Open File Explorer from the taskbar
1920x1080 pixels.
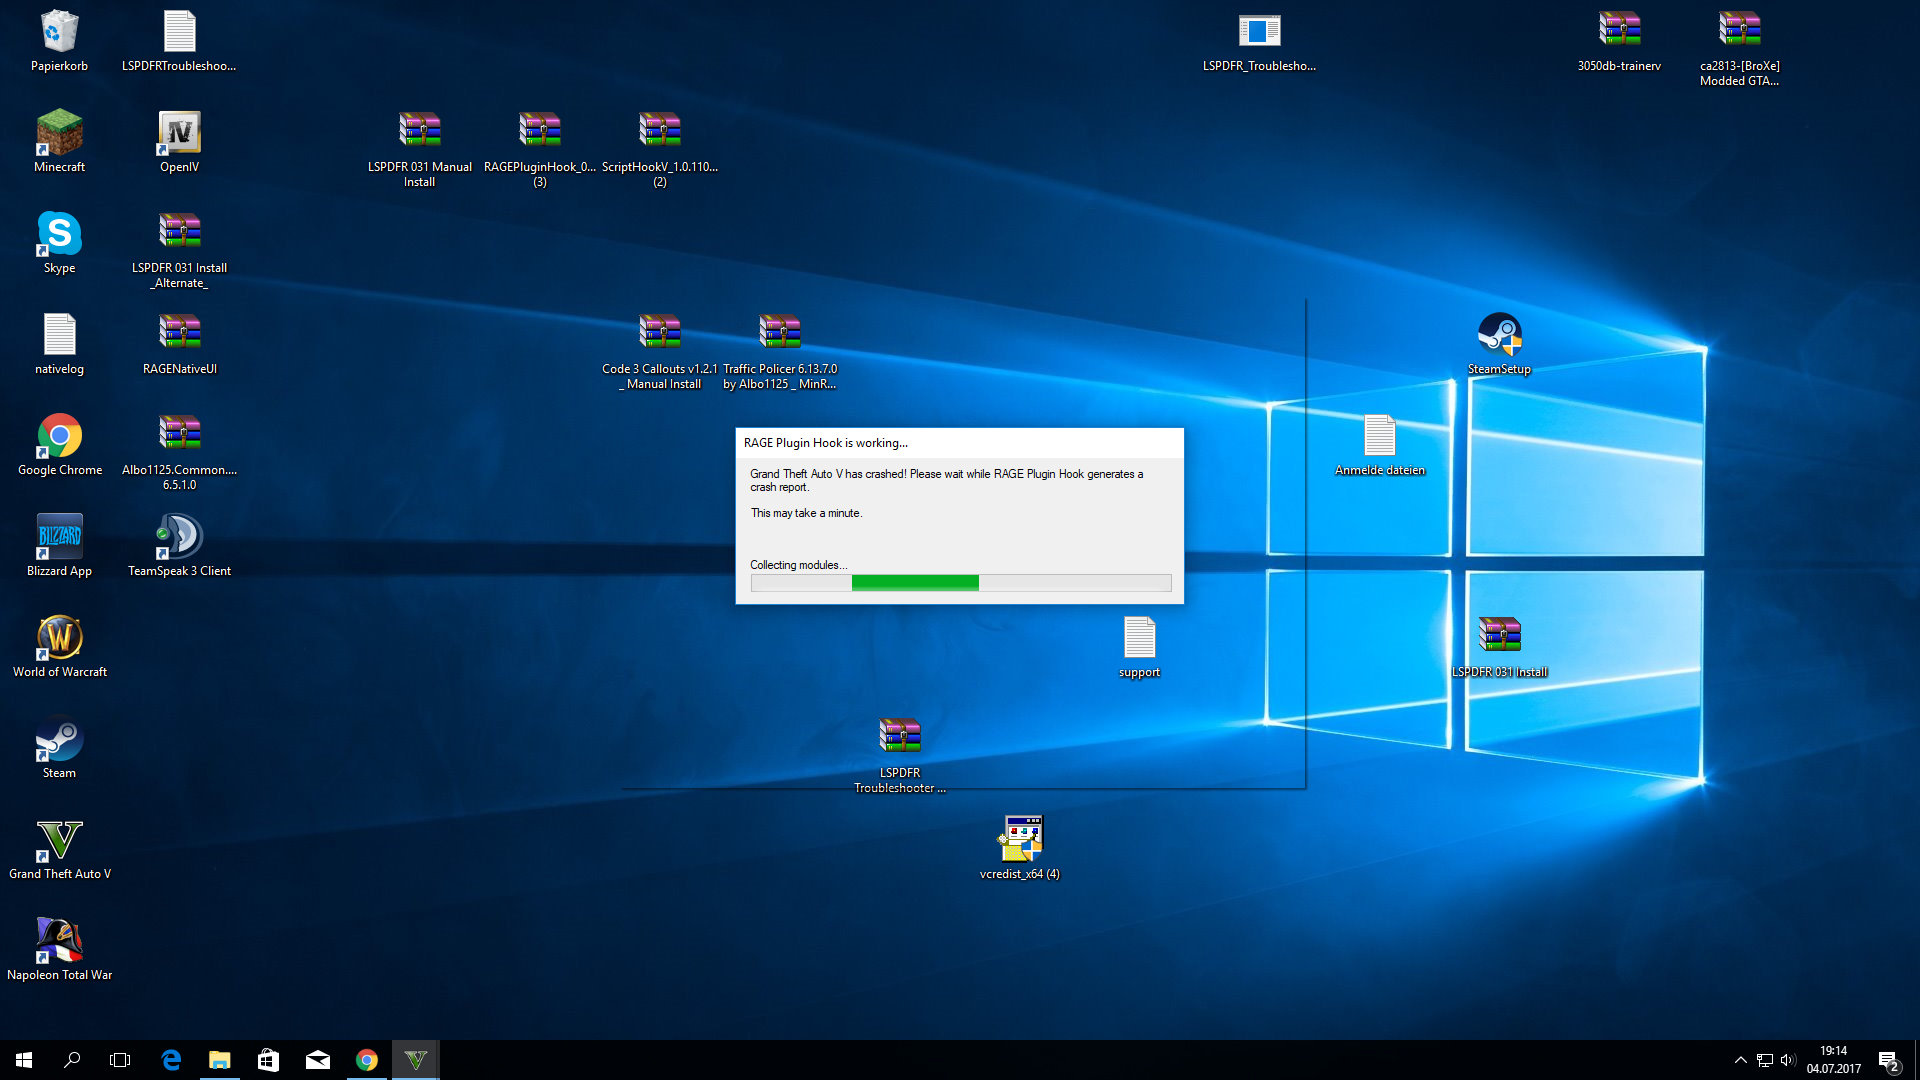pyautogui.click(x=219, y=1060)
